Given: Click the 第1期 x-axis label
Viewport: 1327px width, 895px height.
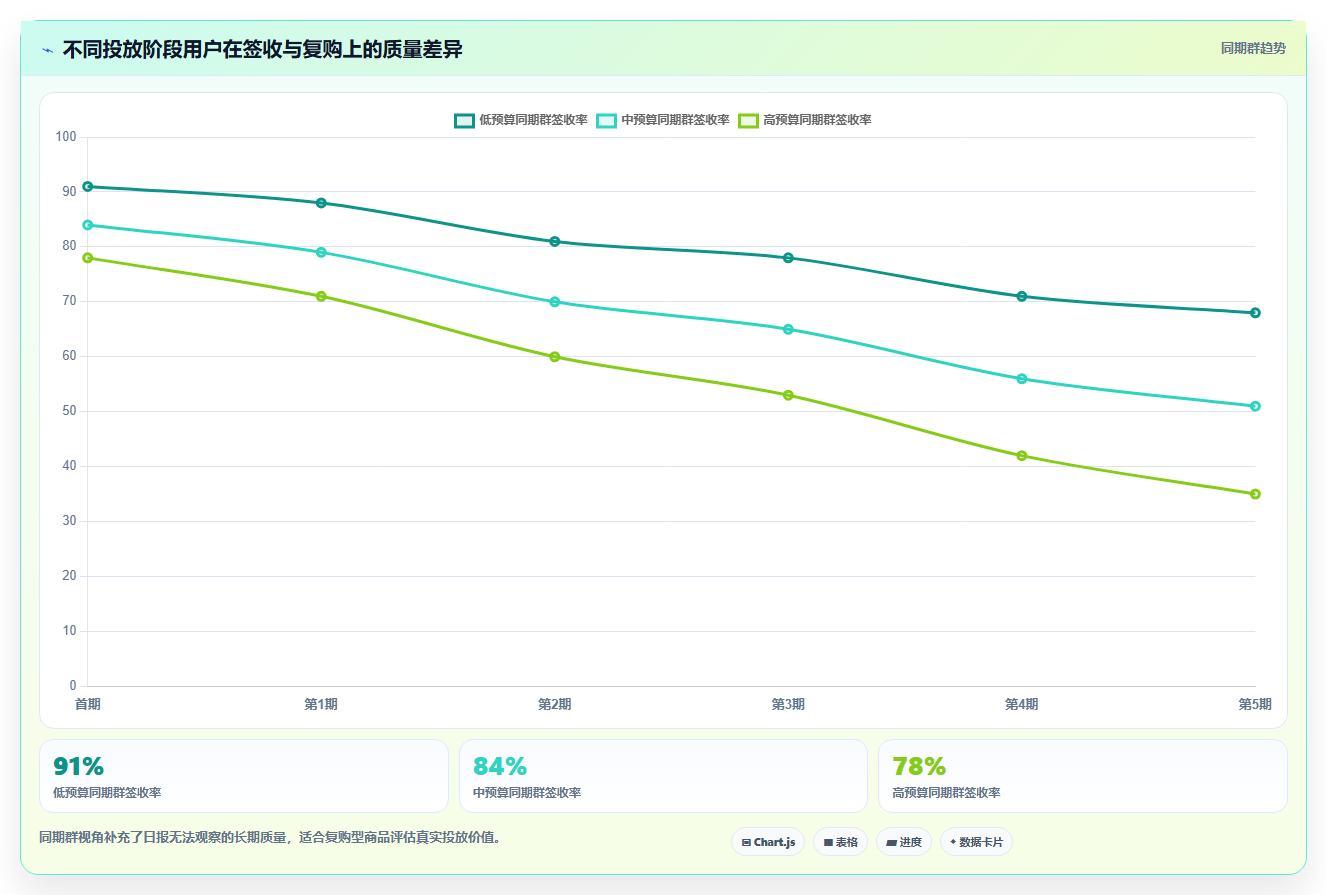Looking at the screenshot, I should pos(321,704).
